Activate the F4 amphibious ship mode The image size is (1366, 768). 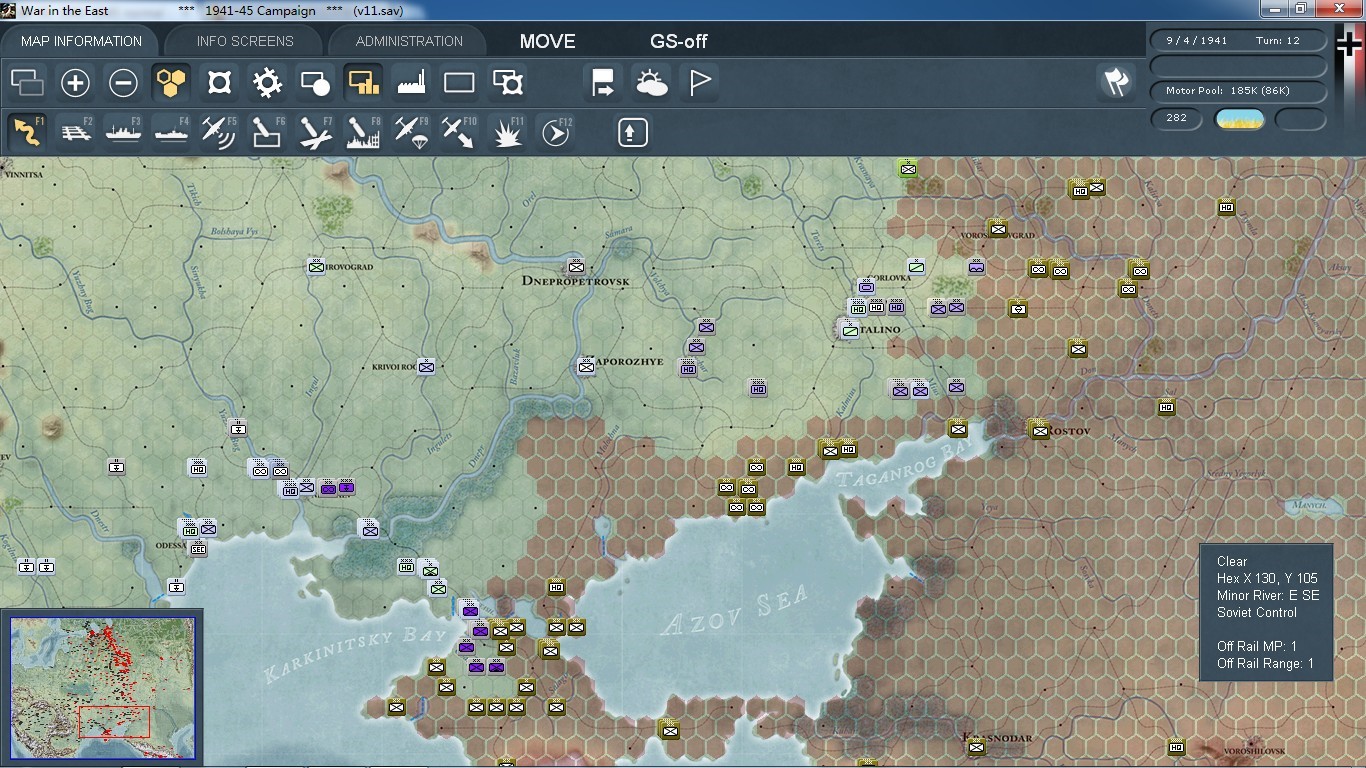tap(171, 132)
